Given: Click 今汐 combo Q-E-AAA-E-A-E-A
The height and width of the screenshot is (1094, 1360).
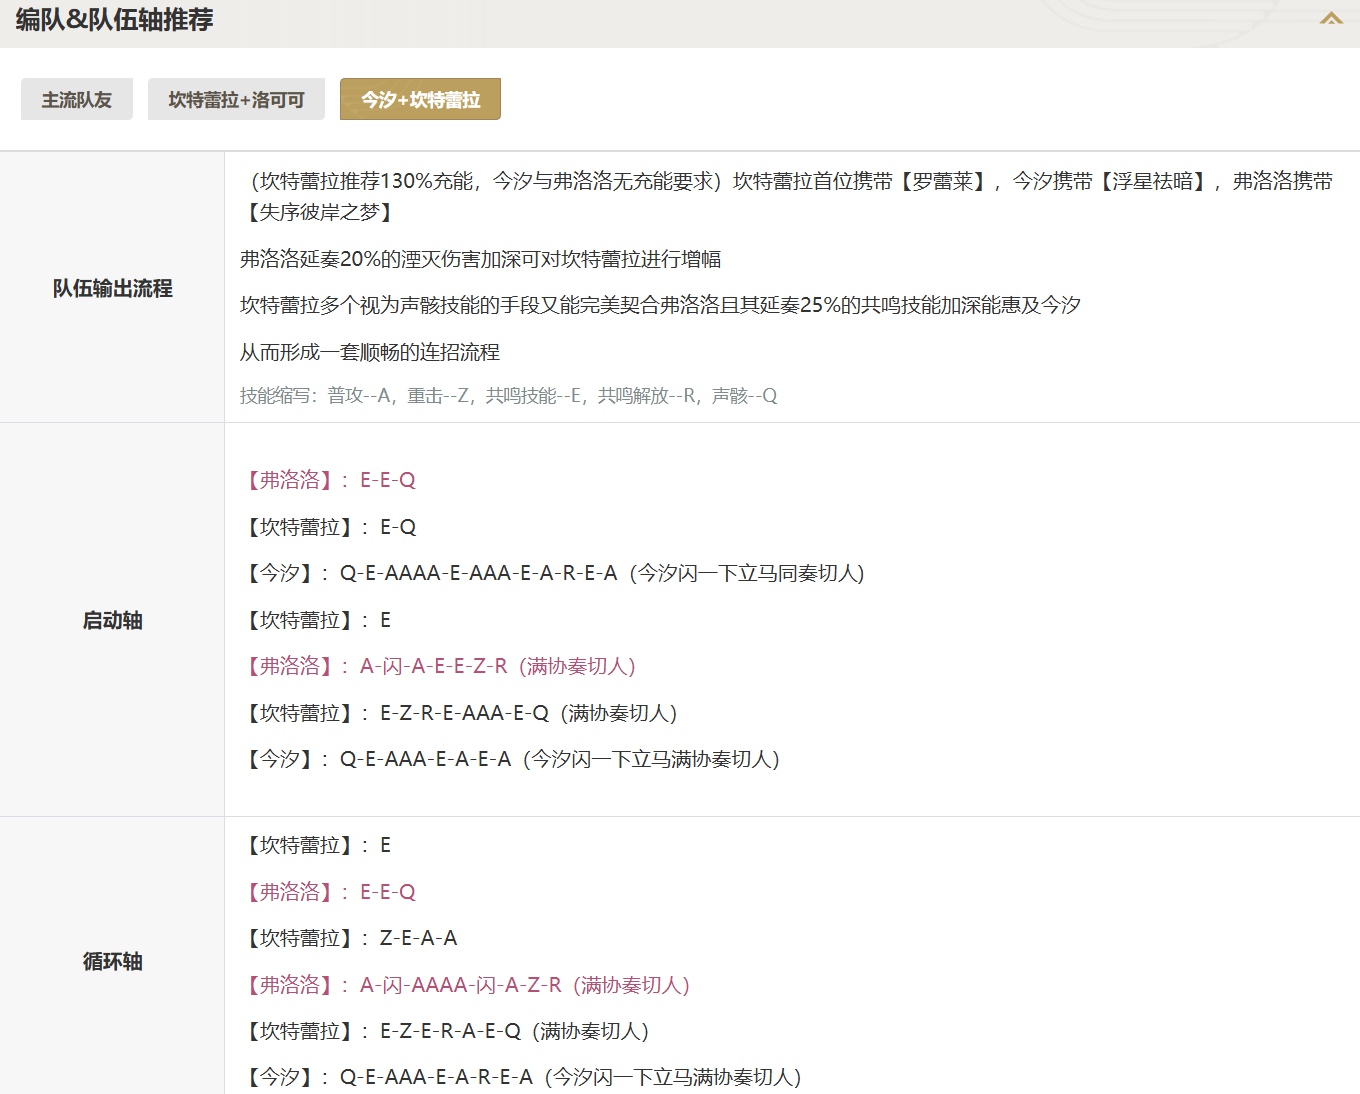Looking at the screenshot, I should [x=511, y=759].
